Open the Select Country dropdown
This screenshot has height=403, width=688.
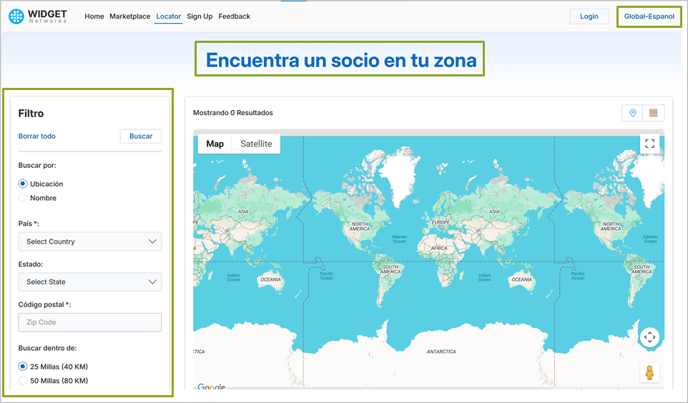tap(90, 241)
